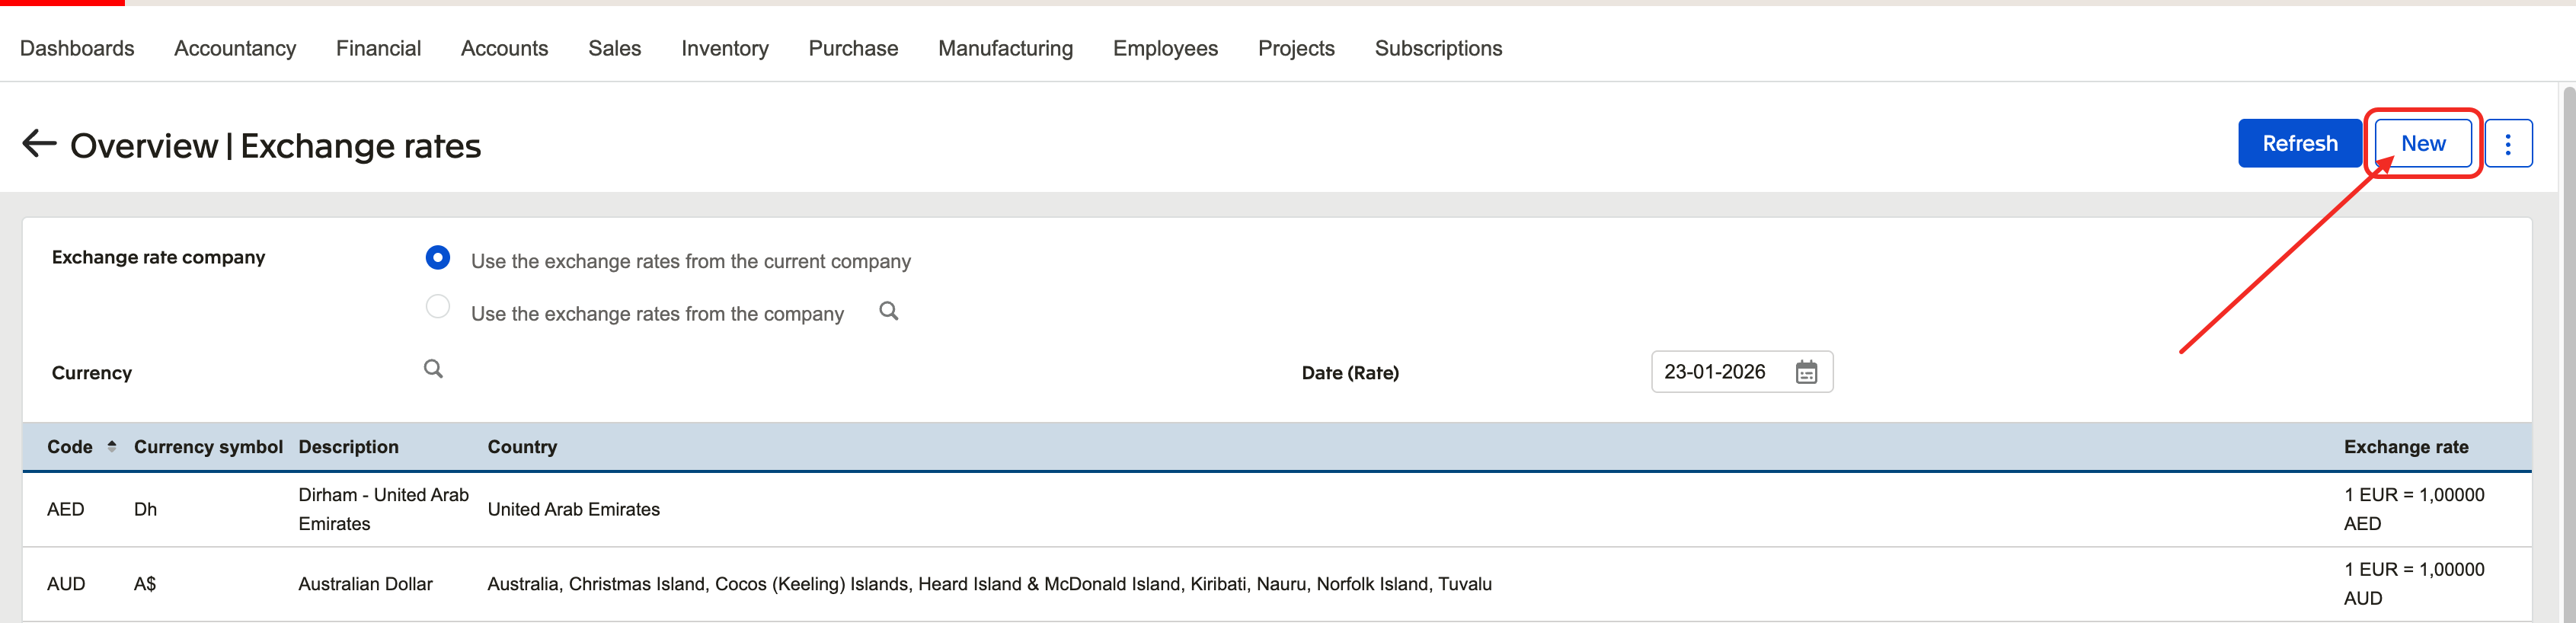This screenshot has width=2576, height=623.
Task: Click the New button
Action: 2422,144
